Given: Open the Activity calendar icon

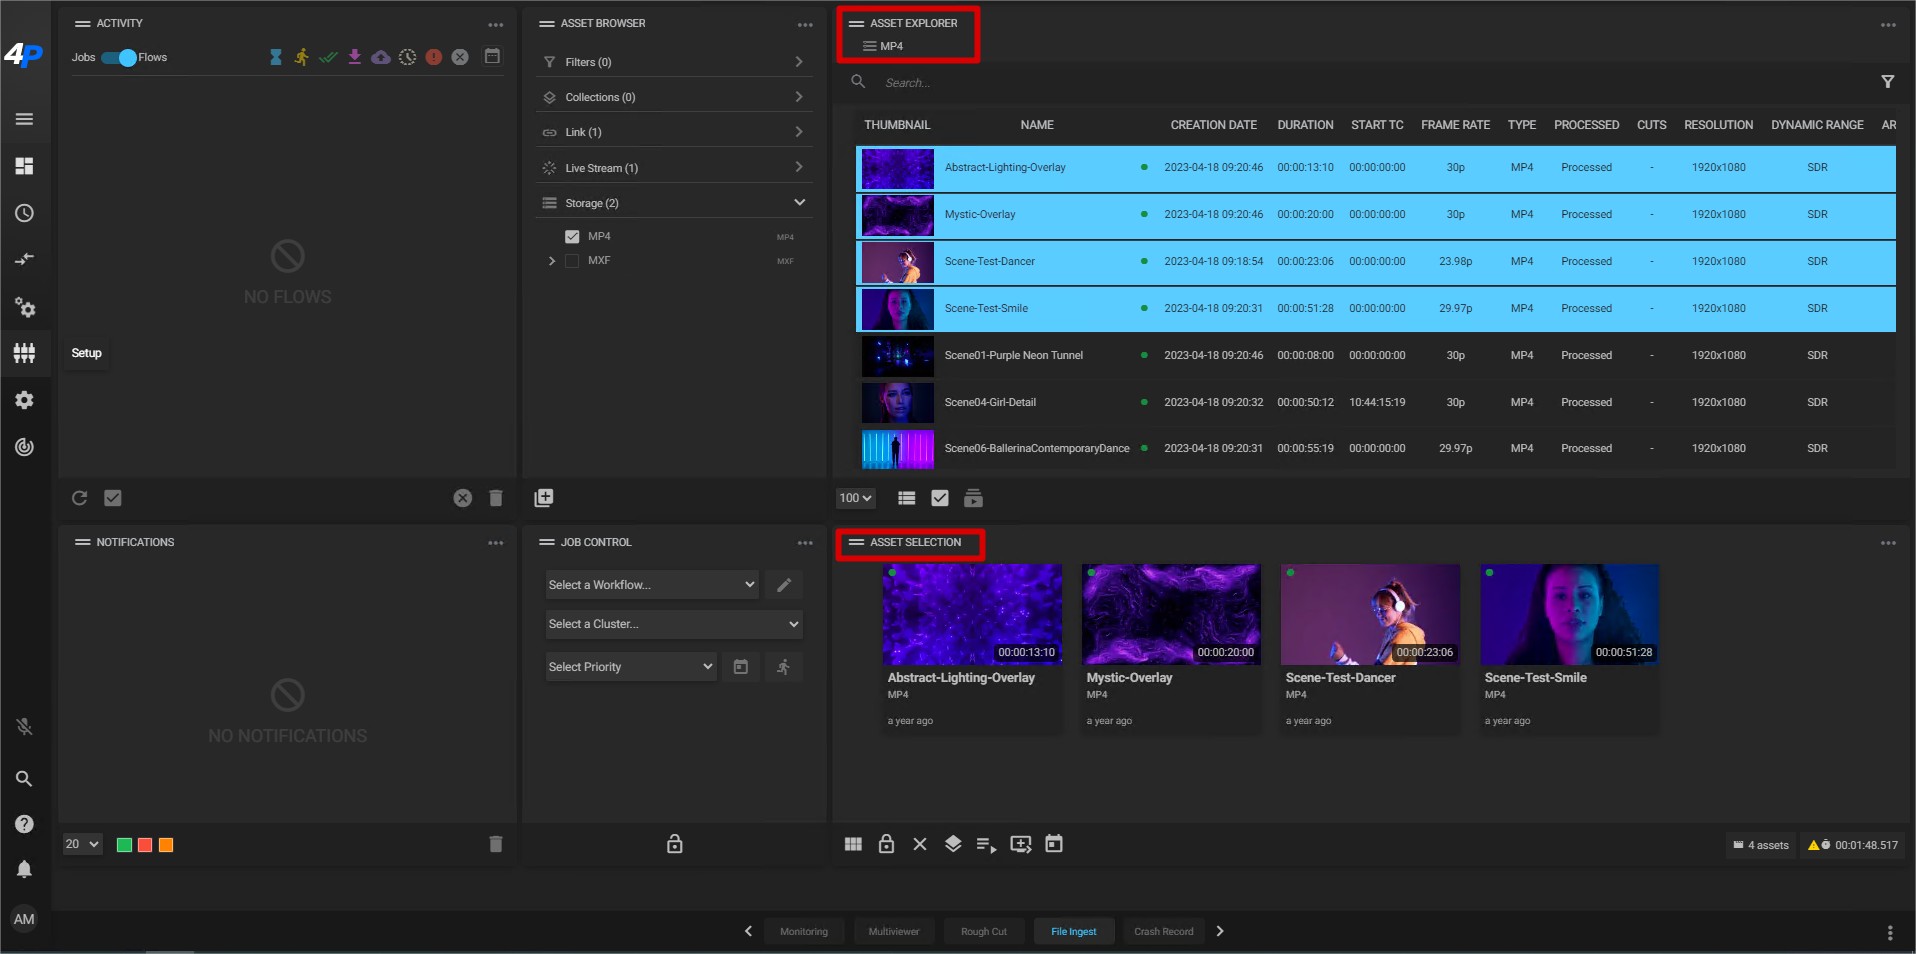Looking at the screenshot, I should click(x=492, y=56).
